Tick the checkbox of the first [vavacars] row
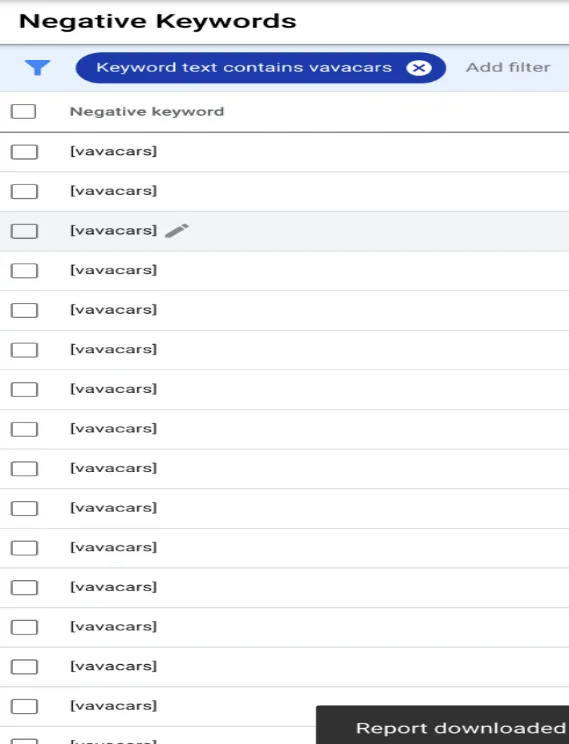 [x=24, y=152]
